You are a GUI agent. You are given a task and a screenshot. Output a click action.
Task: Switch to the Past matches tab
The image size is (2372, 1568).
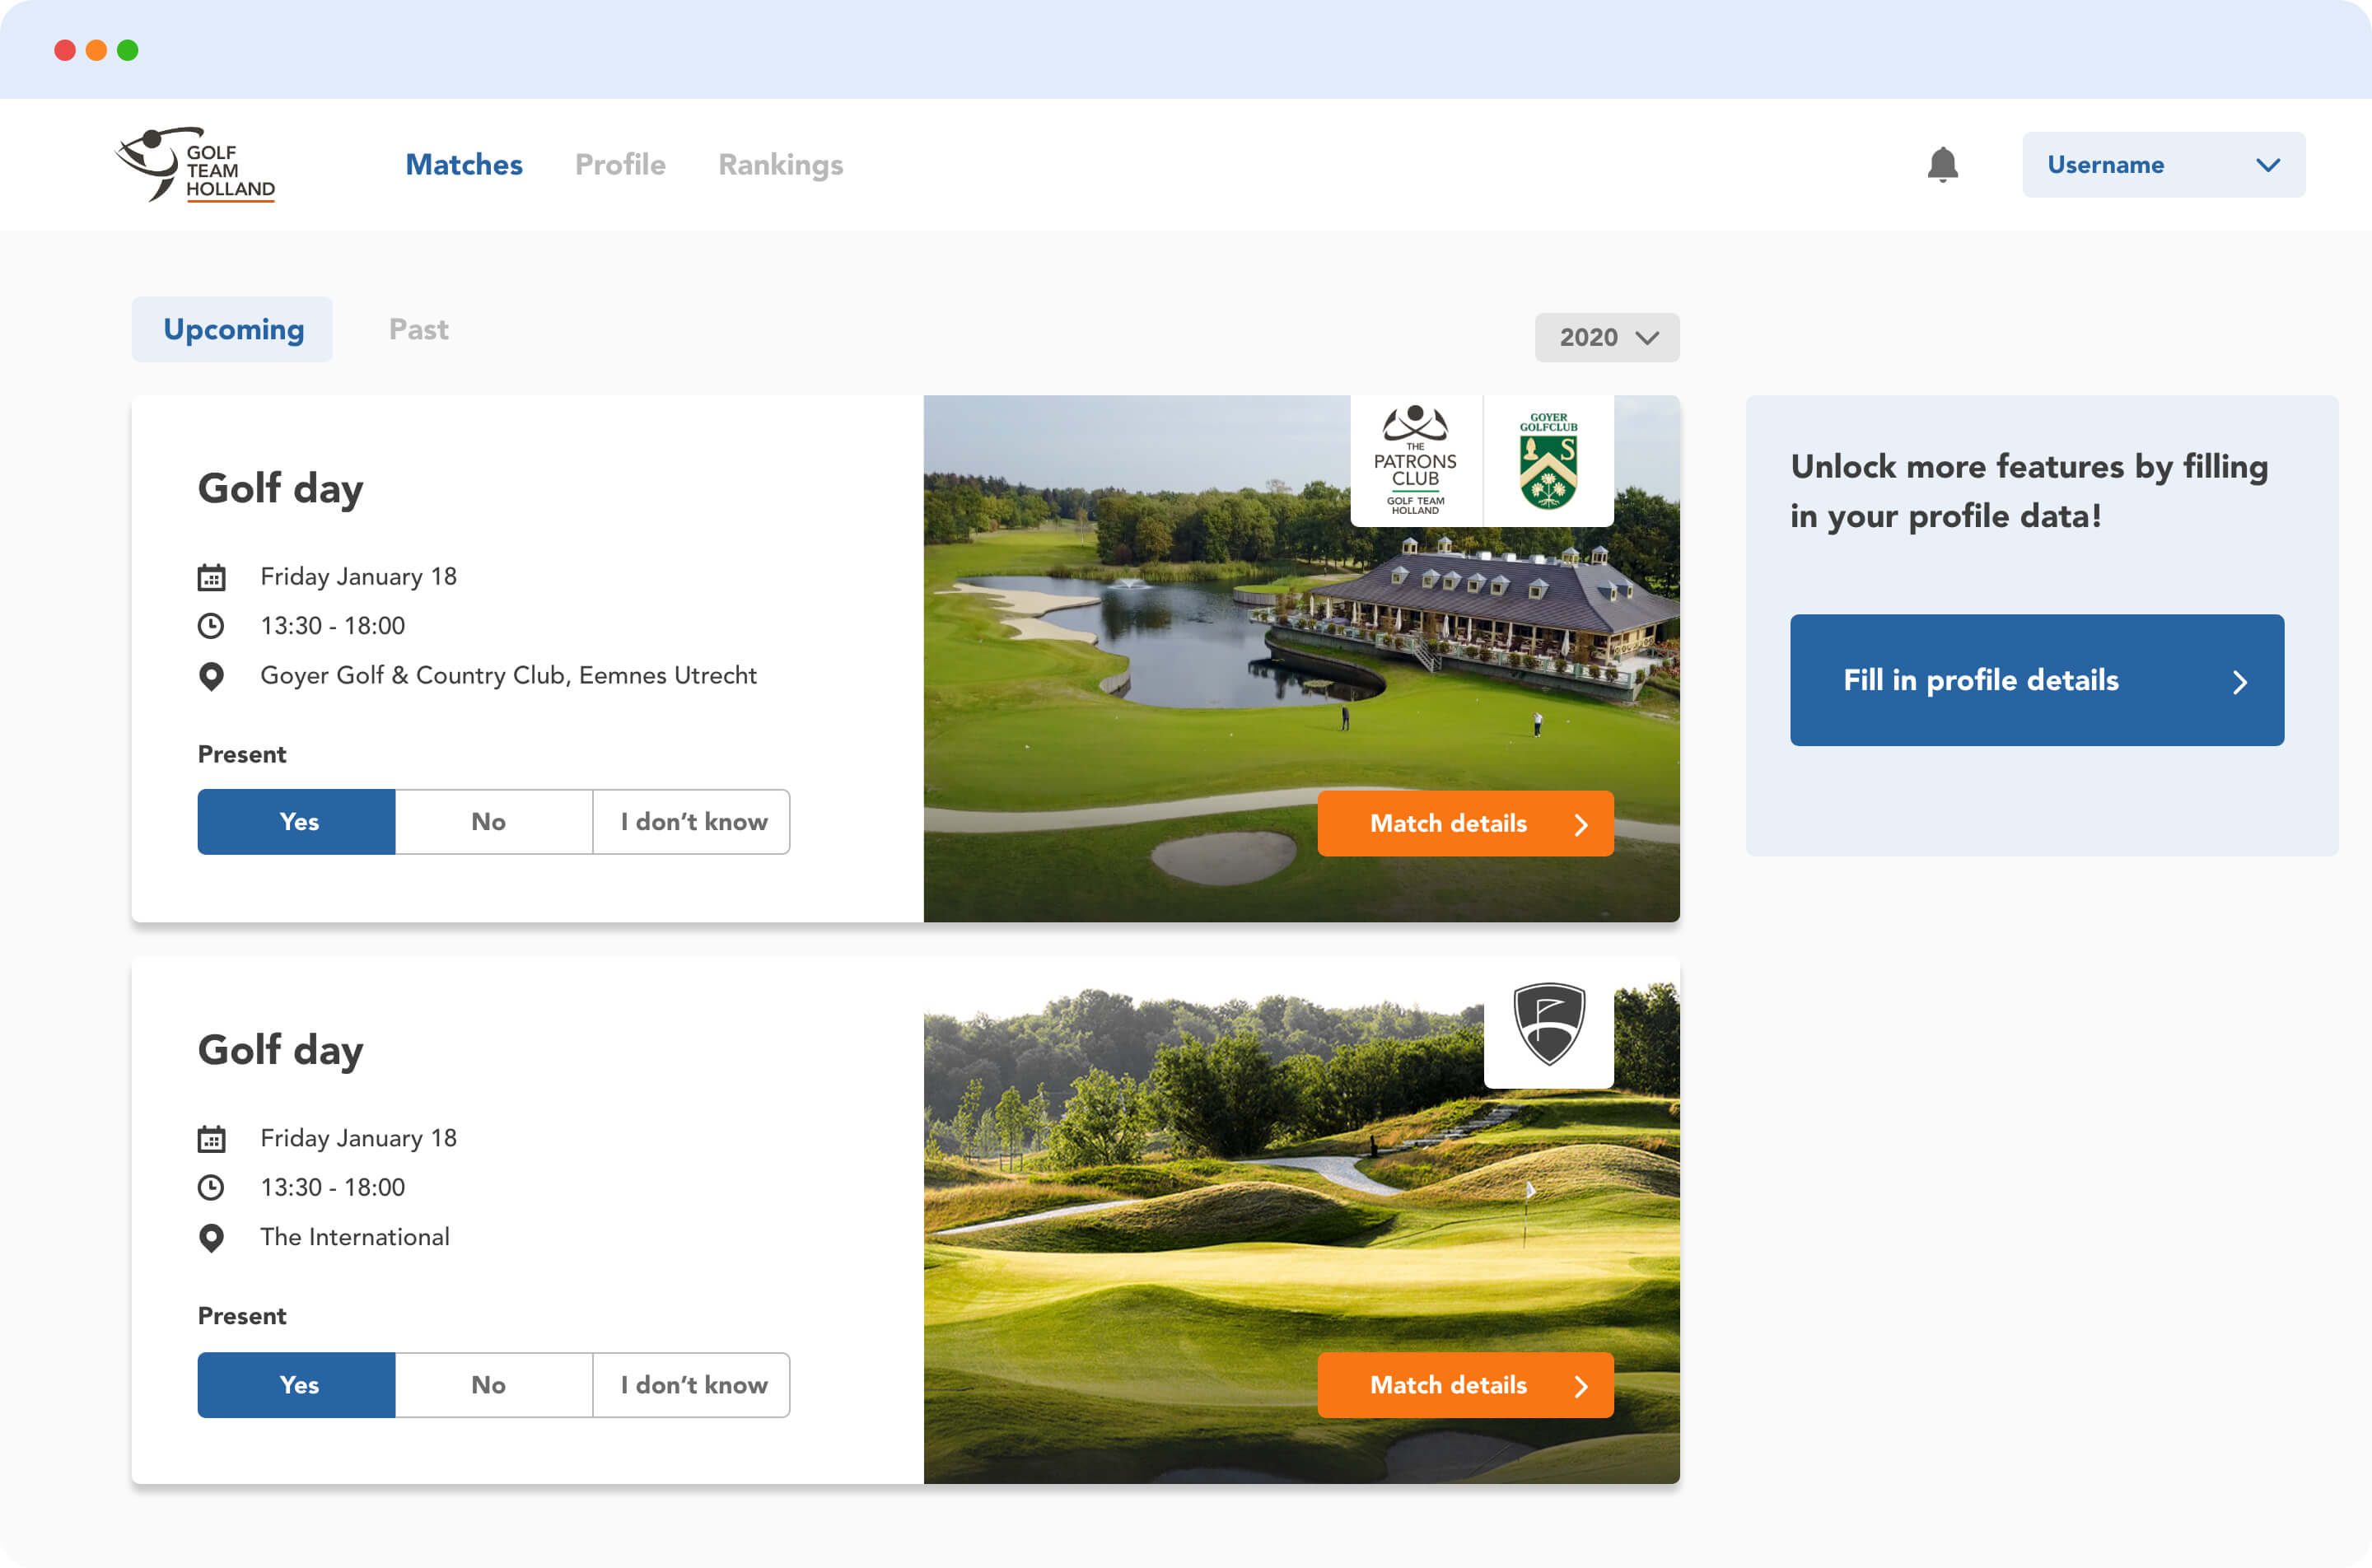pyautogui.click(x=418, y=329)
